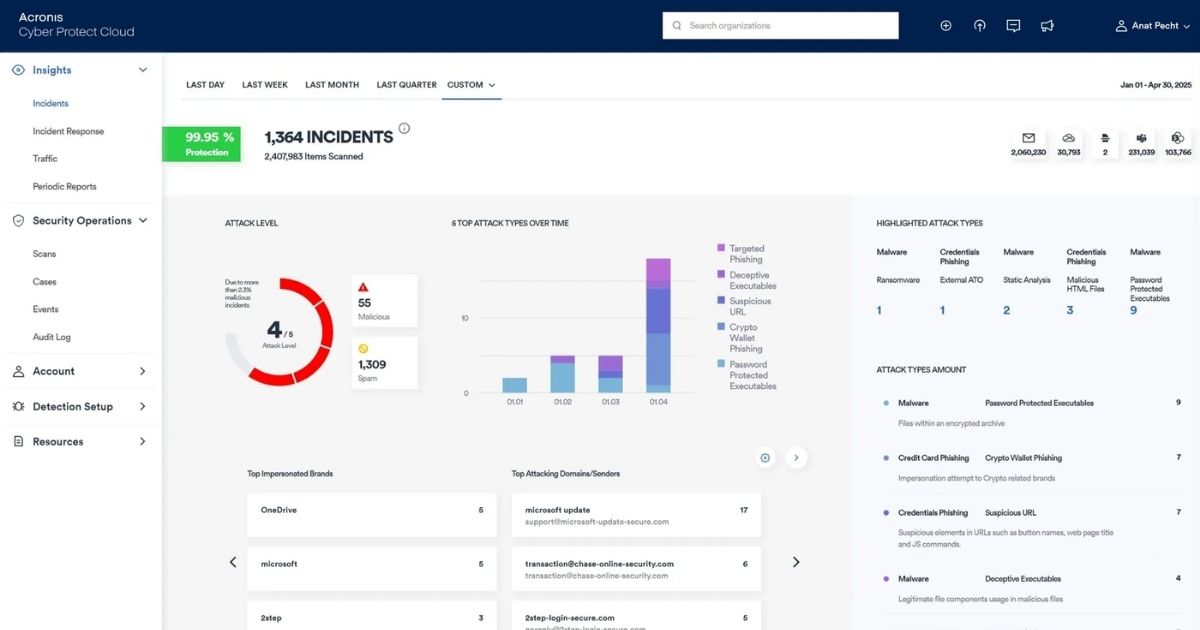Open the feedback chat bubble icon
This screenshot has width=1200, height=630.
tap(1013, 26)
